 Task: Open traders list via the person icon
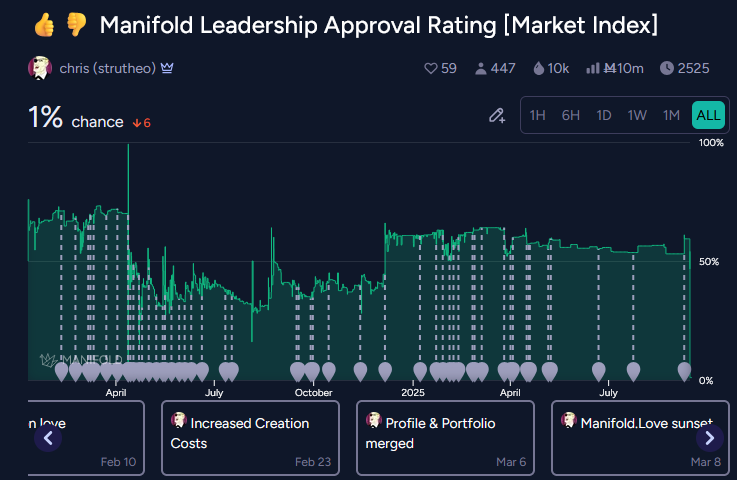point(480,69)
